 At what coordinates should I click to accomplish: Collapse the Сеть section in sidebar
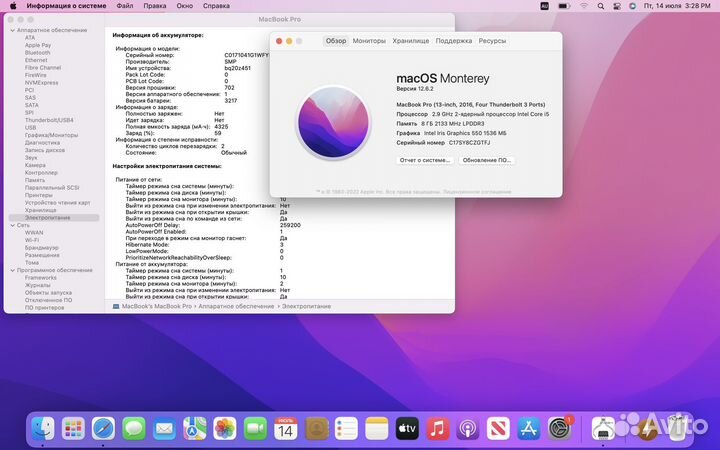pyautogui.click(x=12, y=225)
